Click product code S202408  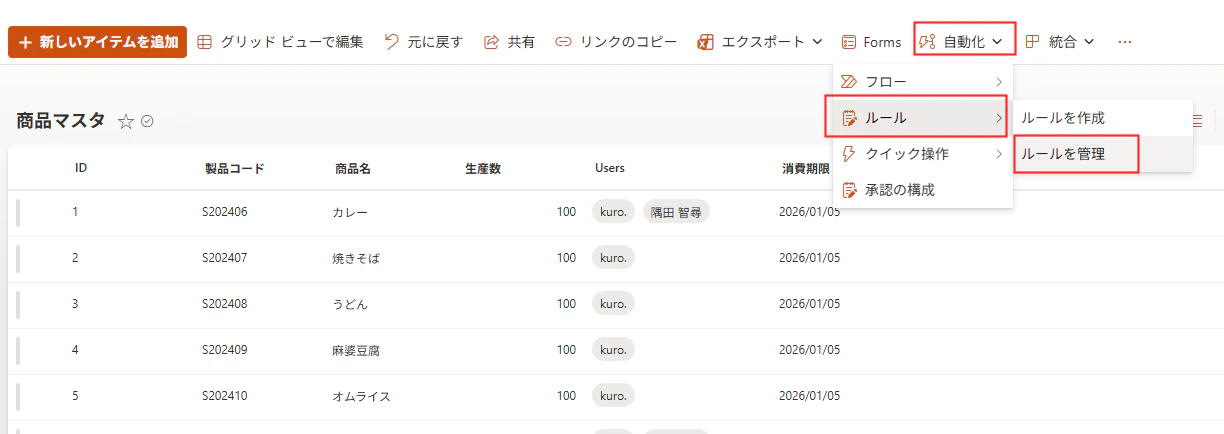tap(225, 304)
